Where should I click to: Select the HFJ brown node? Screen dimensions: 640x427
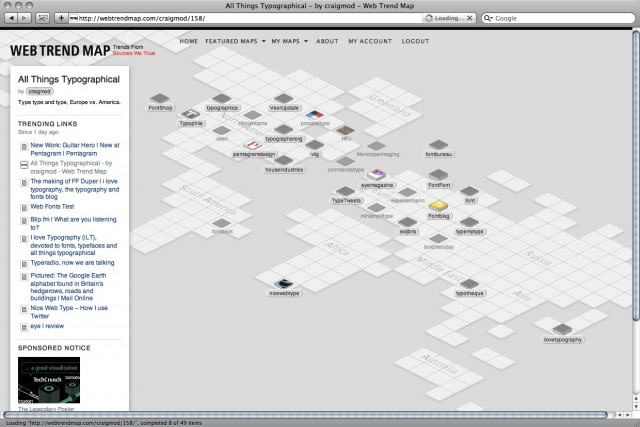pos(346,133)
